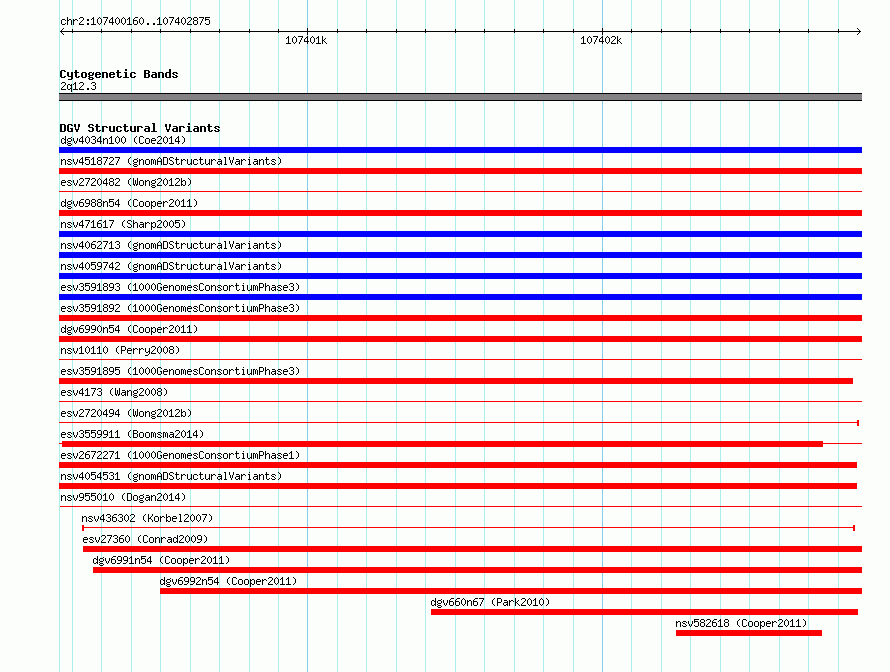Click nsv436302 (Korbel2007) label

[147, 518]
